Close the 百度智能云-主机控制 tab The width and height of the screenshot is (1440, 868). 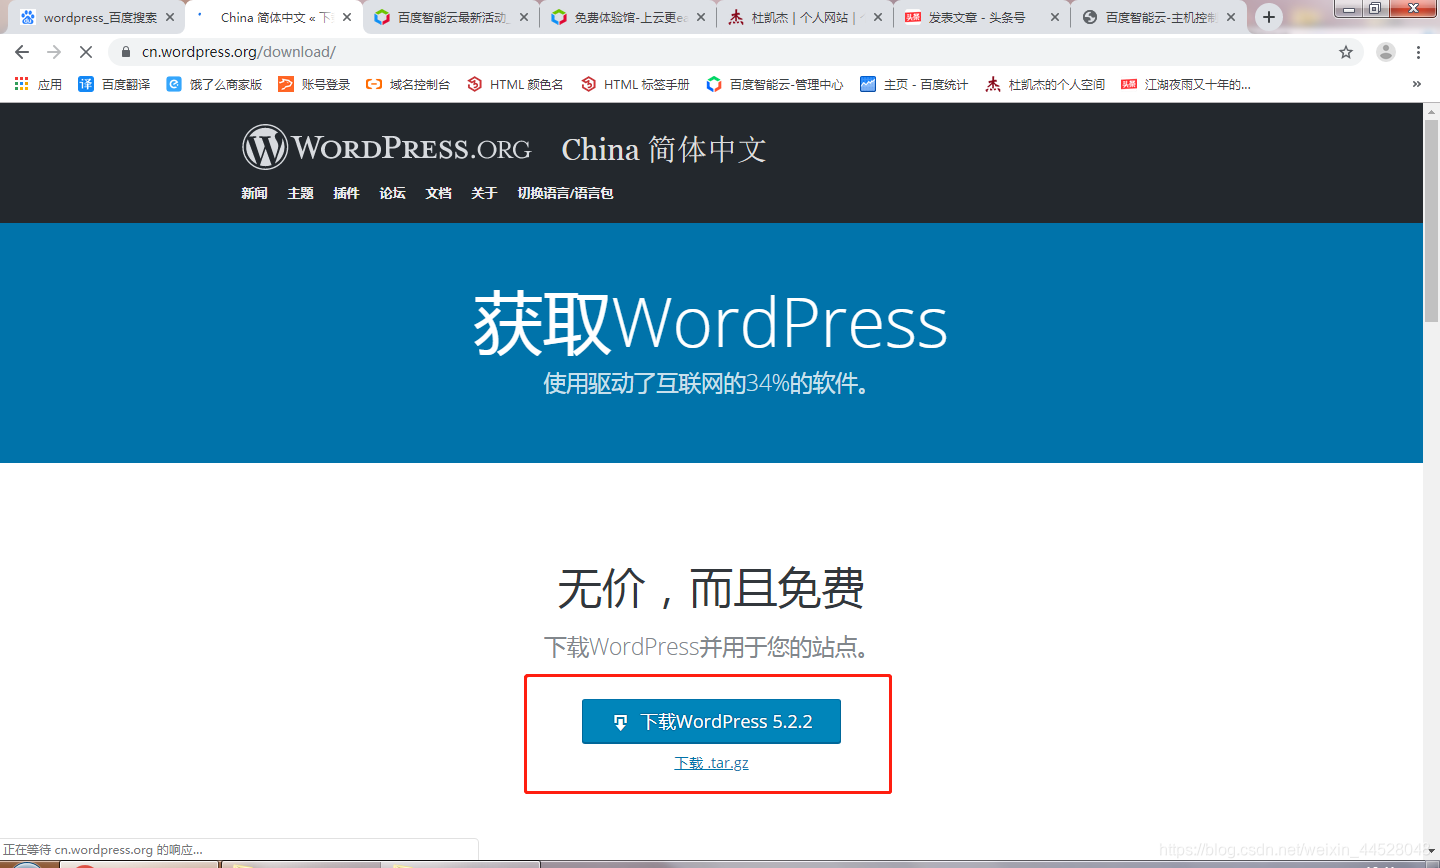click(1231, 17)
